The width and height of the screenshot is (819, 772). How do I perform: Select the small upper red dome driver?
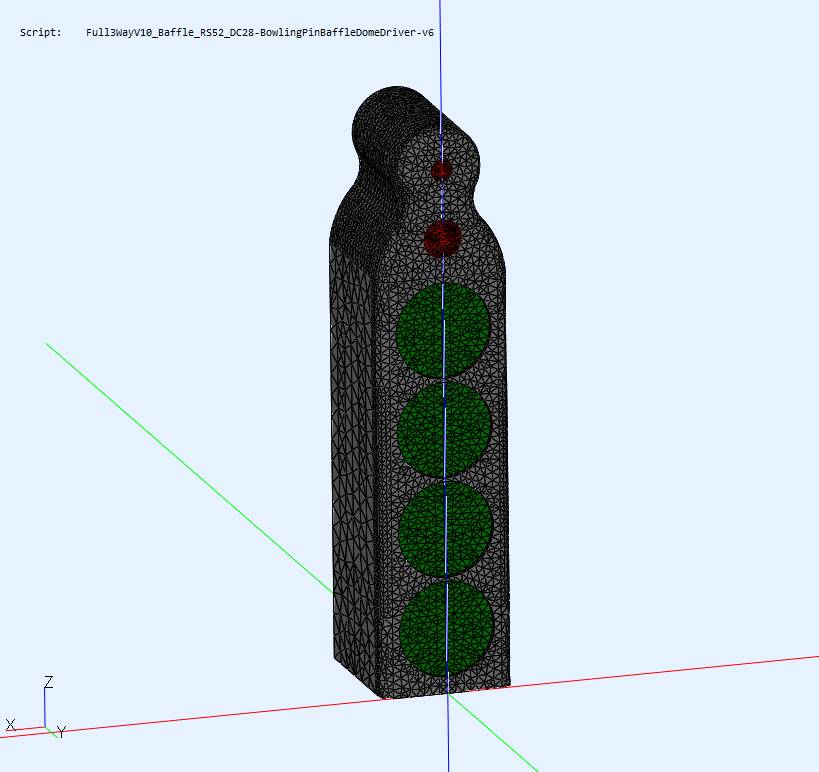(x=441, y=170)
